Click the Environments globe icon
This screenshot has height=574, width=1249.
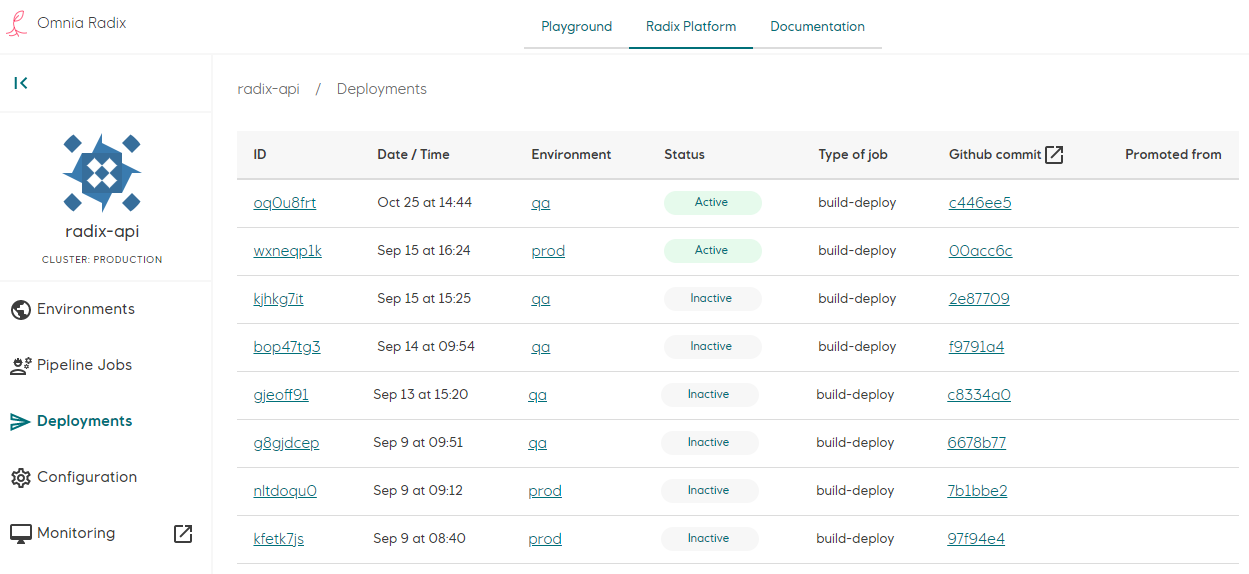tap(20, 309)
